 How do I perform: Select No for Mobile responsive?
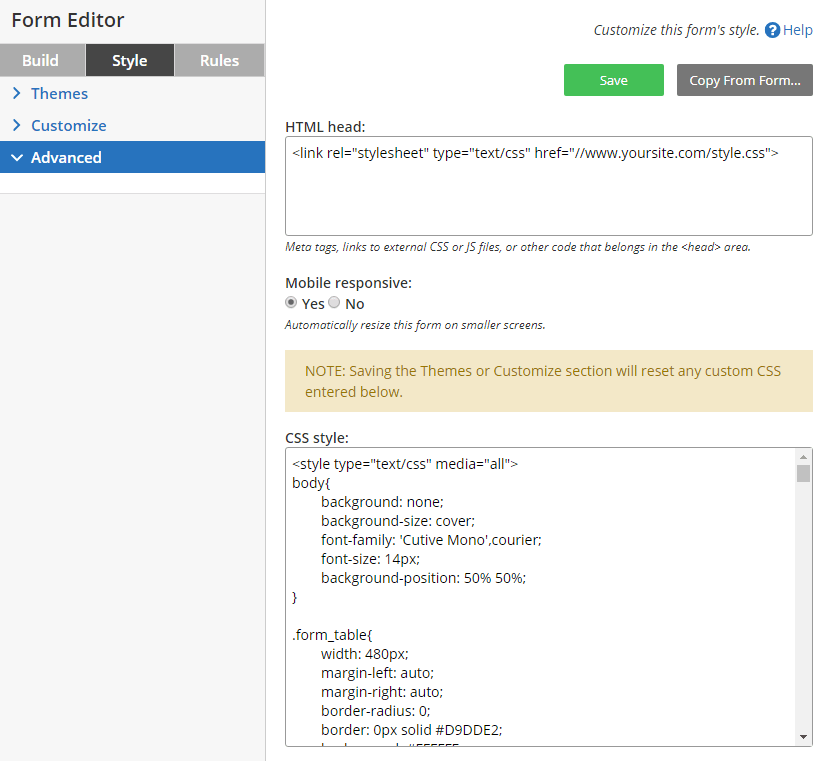click(x=334, y=303)
